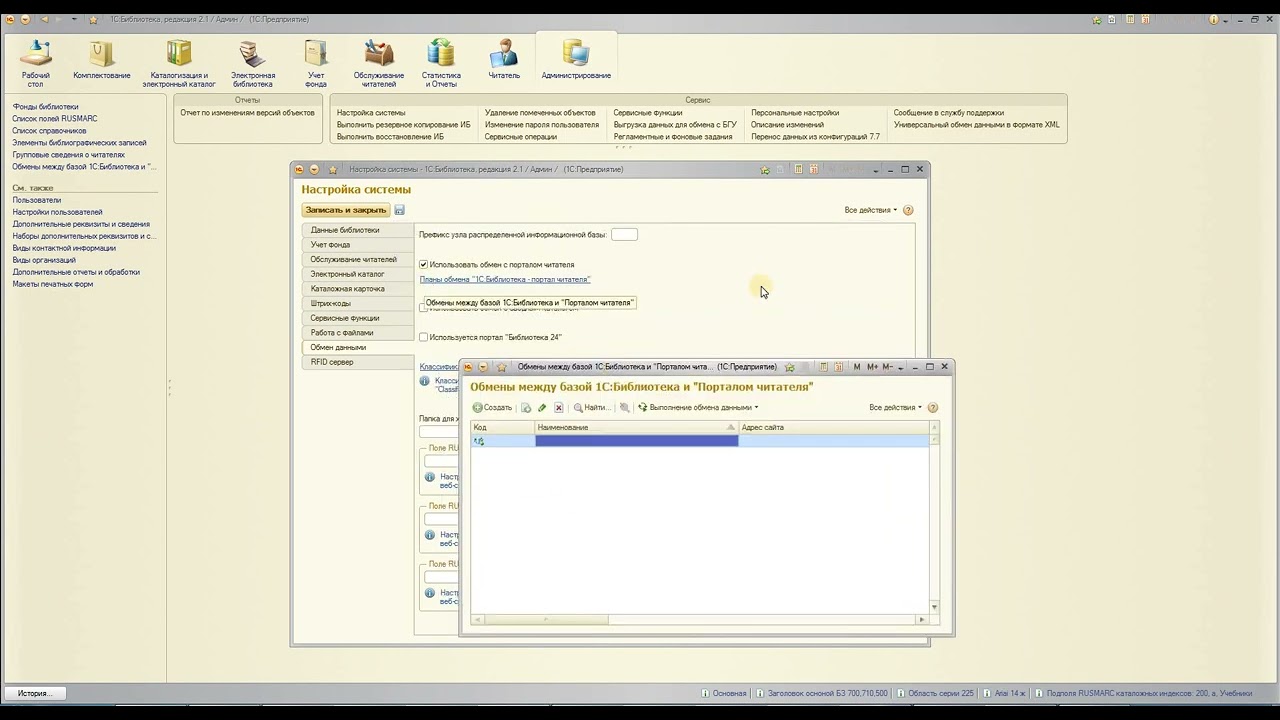Click the red X delete mark icon

pos(559,408)
